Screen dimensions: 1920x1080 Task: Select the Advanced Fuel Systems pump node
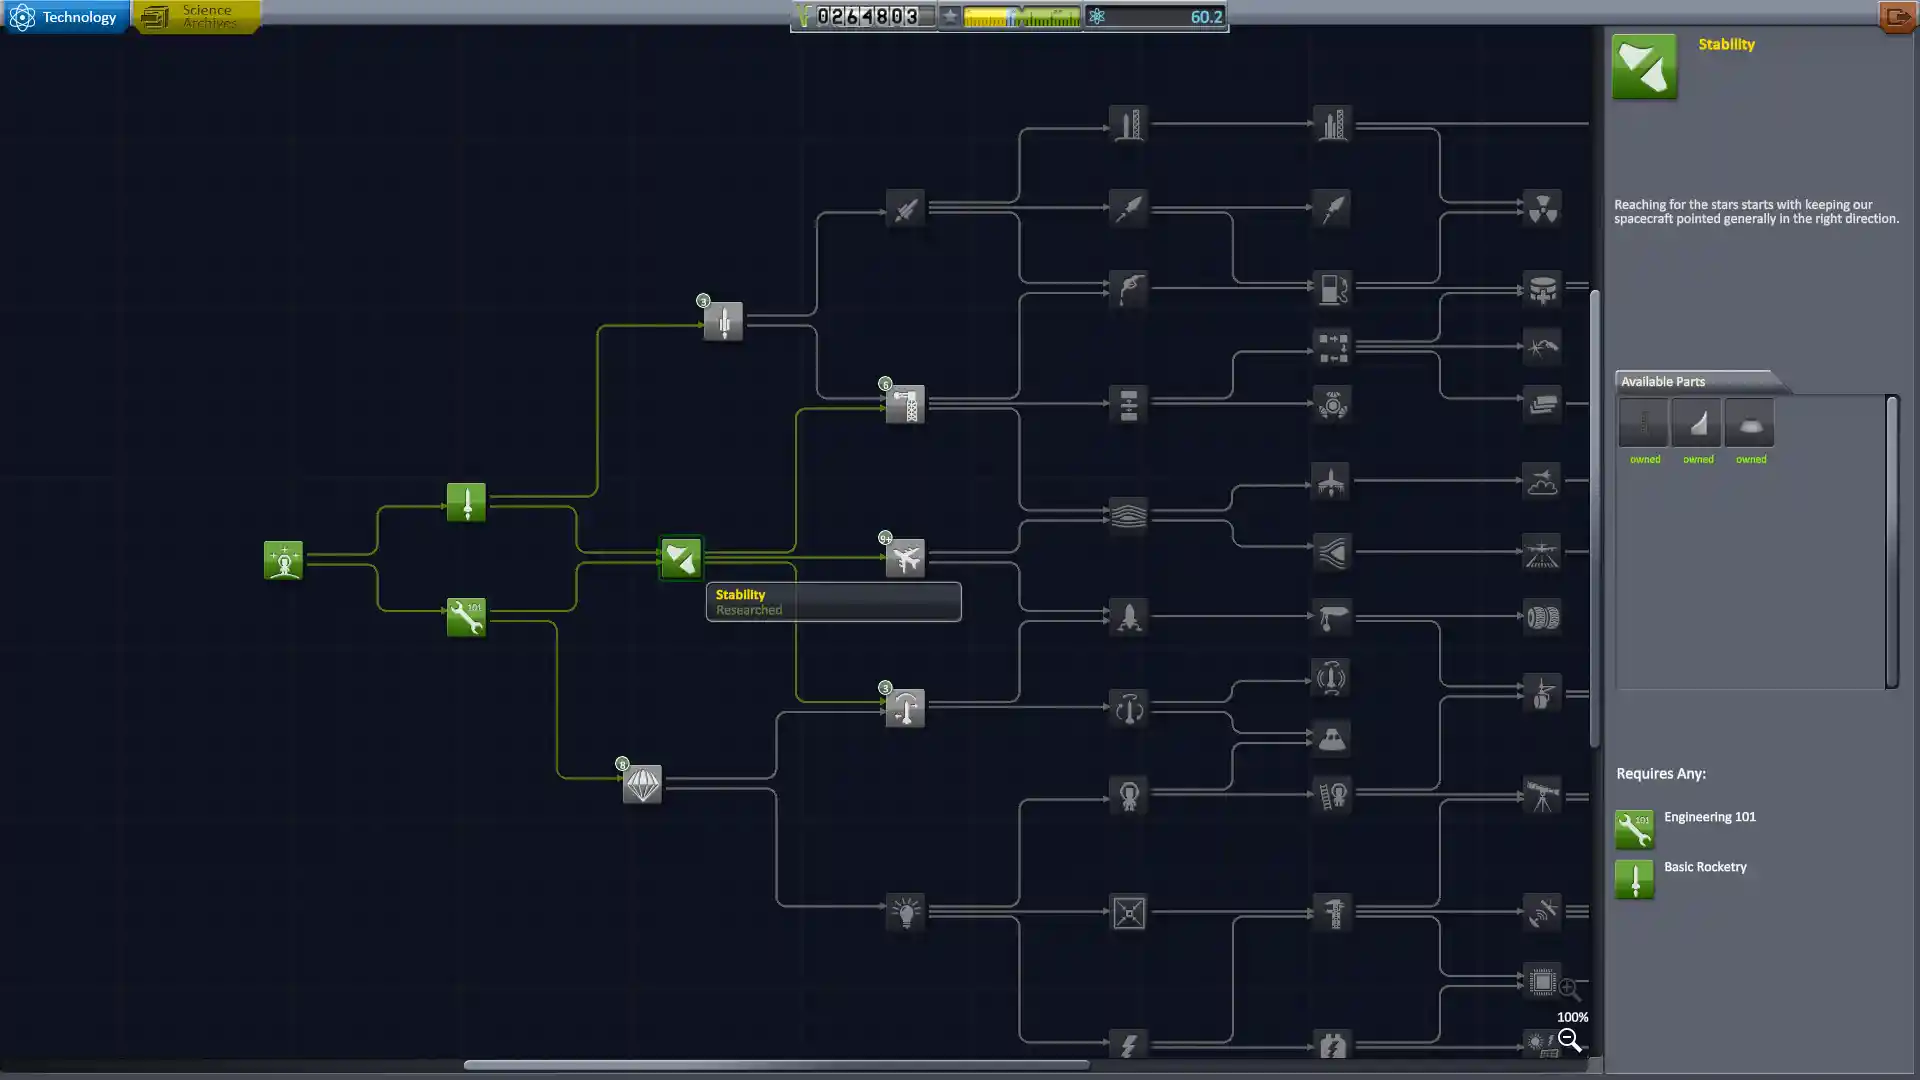1332,289
